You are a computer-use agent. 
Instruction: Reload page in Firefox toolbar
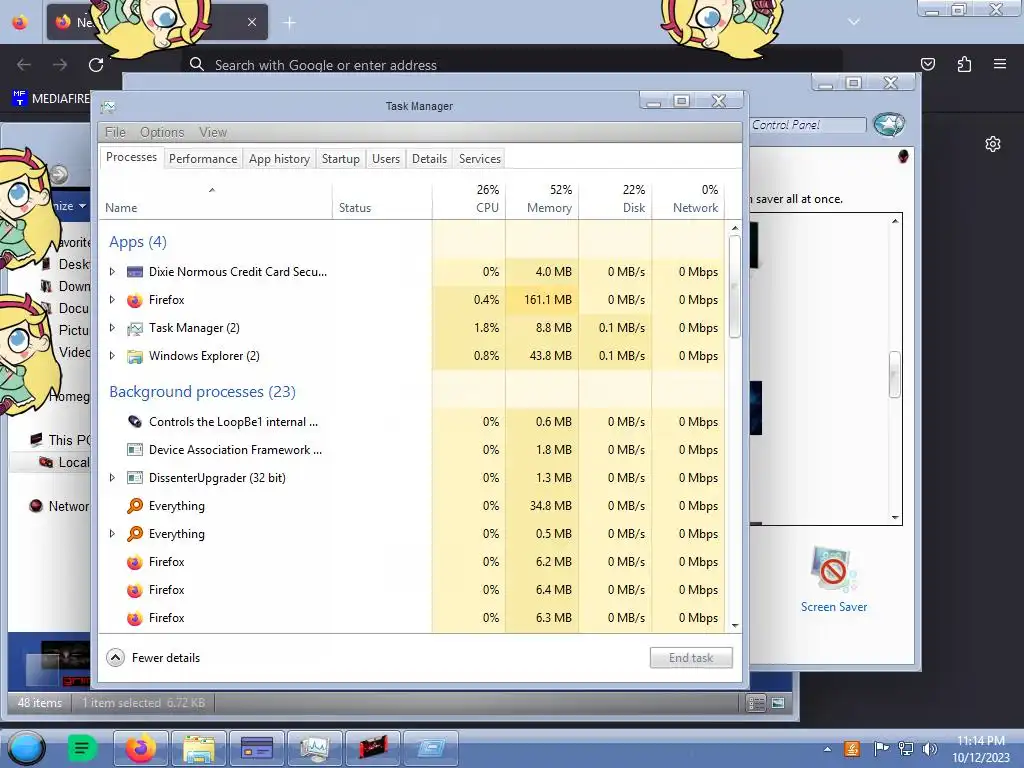click(x=96, y=65)
